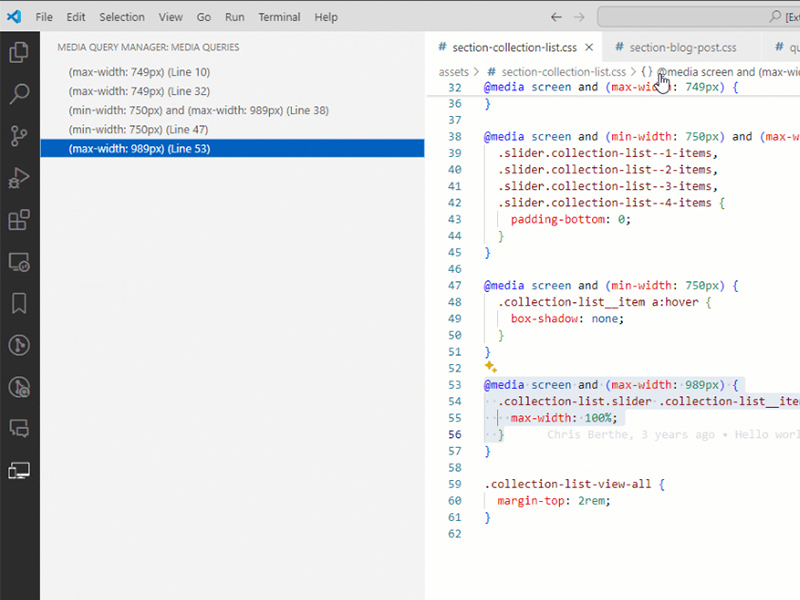800x600 pixels.
Task: Open the Edit menu
Action: [76, 17]
